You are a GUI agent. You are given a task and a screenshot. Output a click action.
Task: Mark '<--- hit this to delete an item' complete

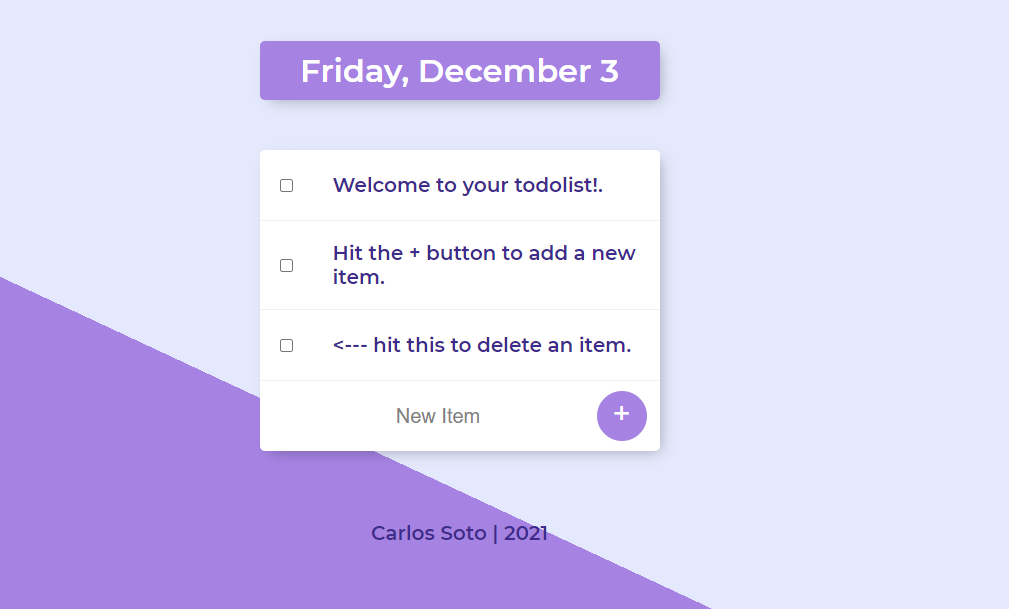(x=285, y=345)
